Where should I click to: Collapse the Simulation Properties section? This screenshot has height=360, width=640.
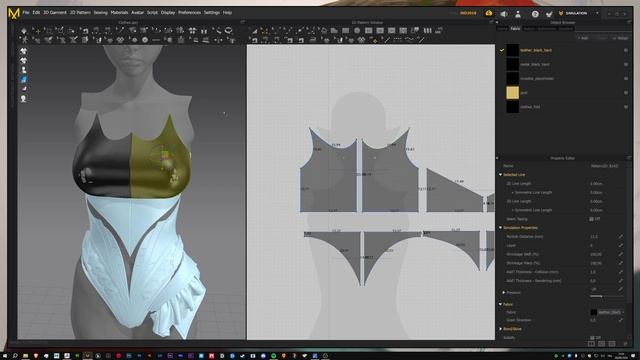[500, 228]
